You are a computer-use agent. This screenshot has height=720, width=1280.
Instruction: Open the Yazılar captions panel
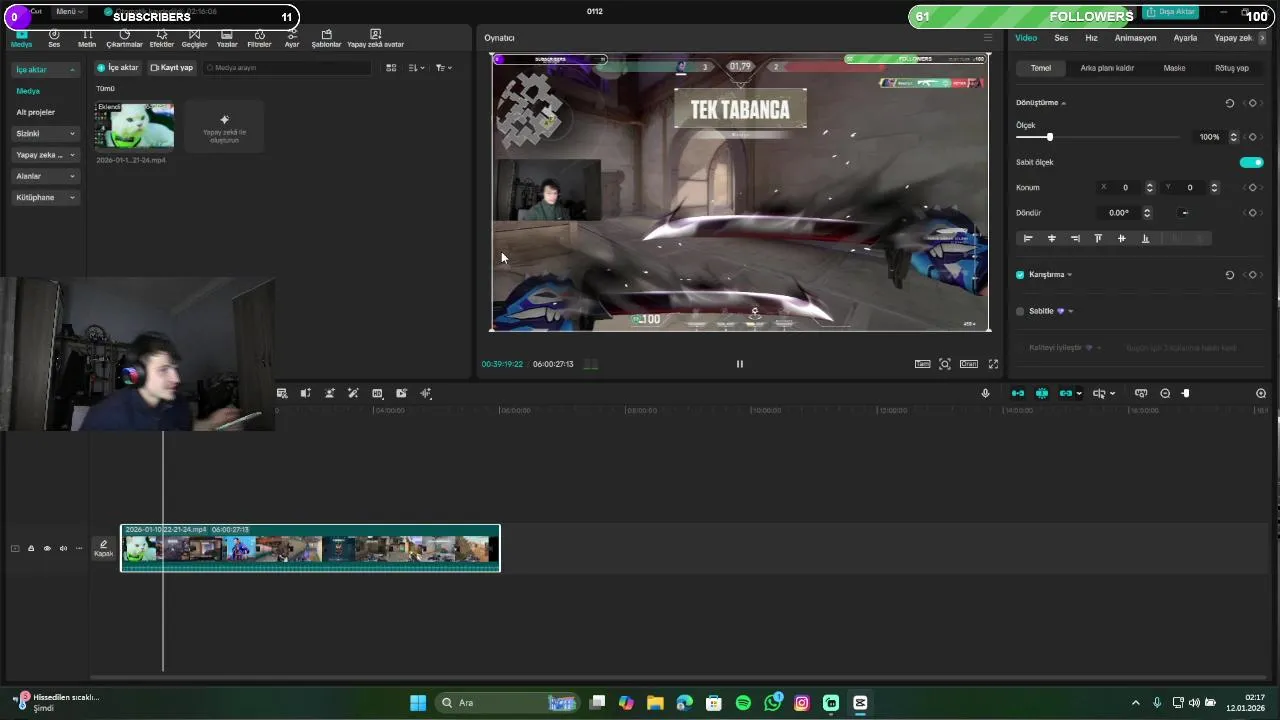tap(227, 38)
